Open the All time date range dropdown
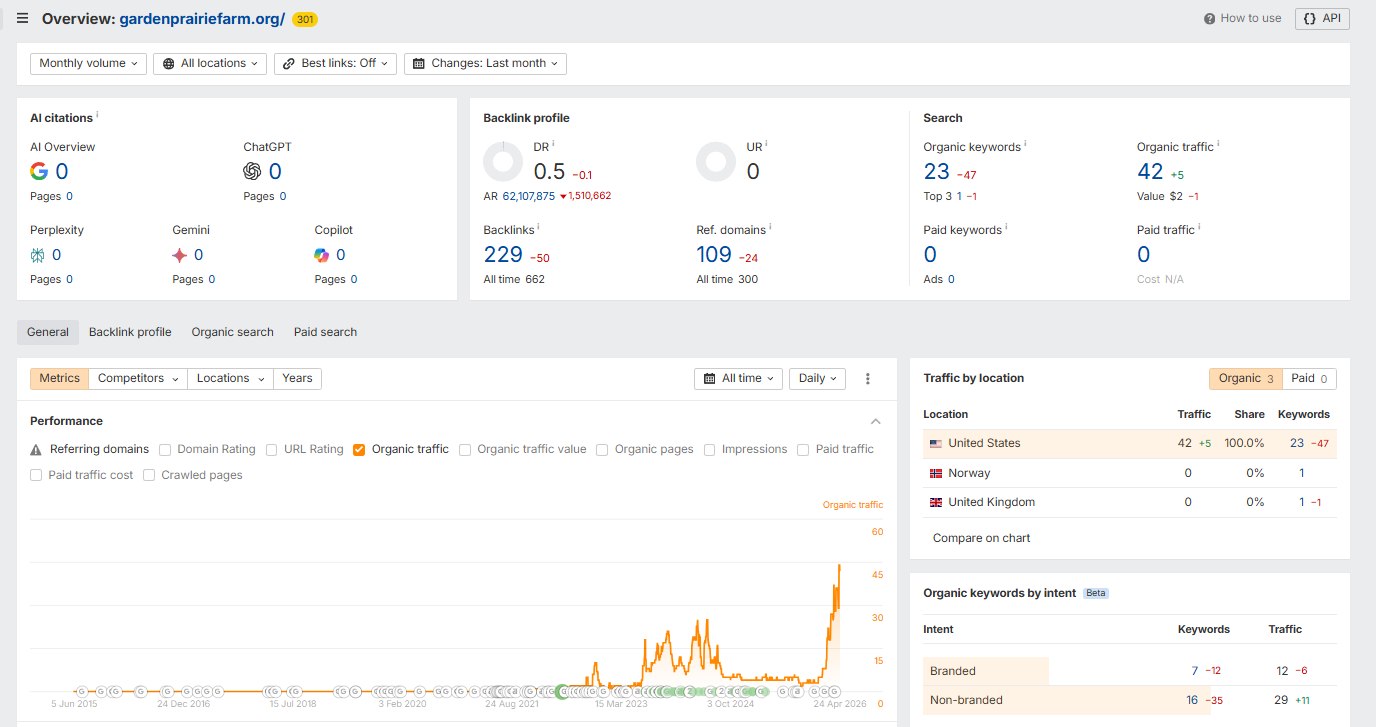Image resolution: width=1376 pixels, height=727 pixels. point(738,379)
